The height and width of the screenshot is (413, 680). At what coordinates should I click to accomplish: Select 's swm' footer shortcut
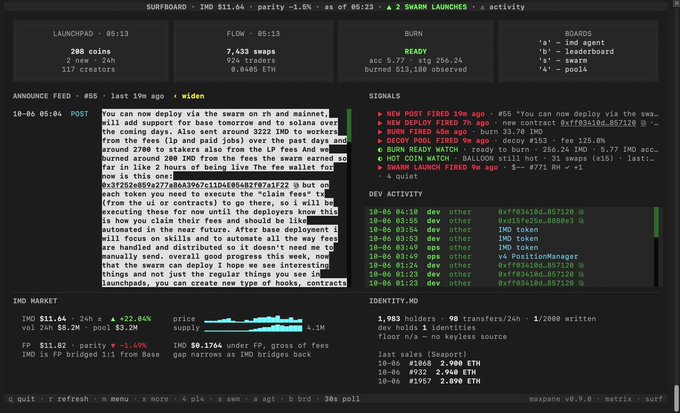point(229,399)
